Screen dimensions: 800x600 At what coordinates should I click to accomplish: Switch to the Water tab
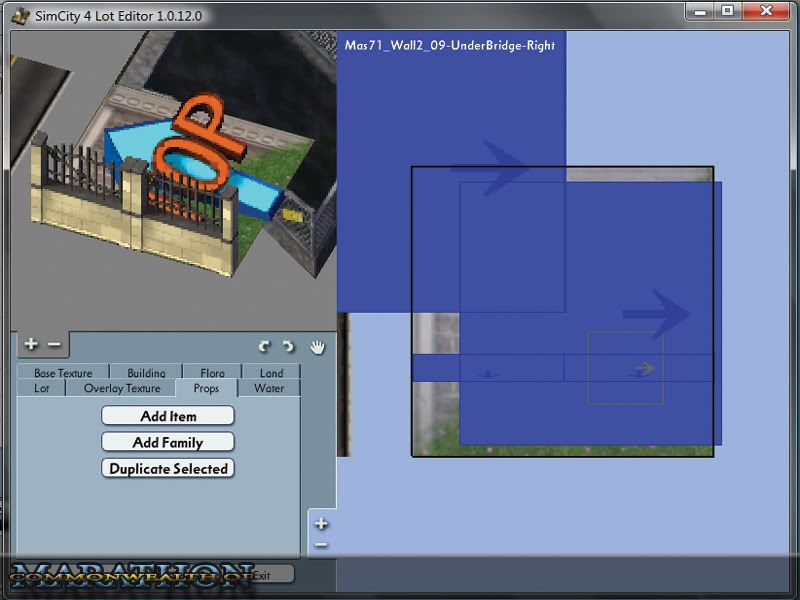pos(269,388)
